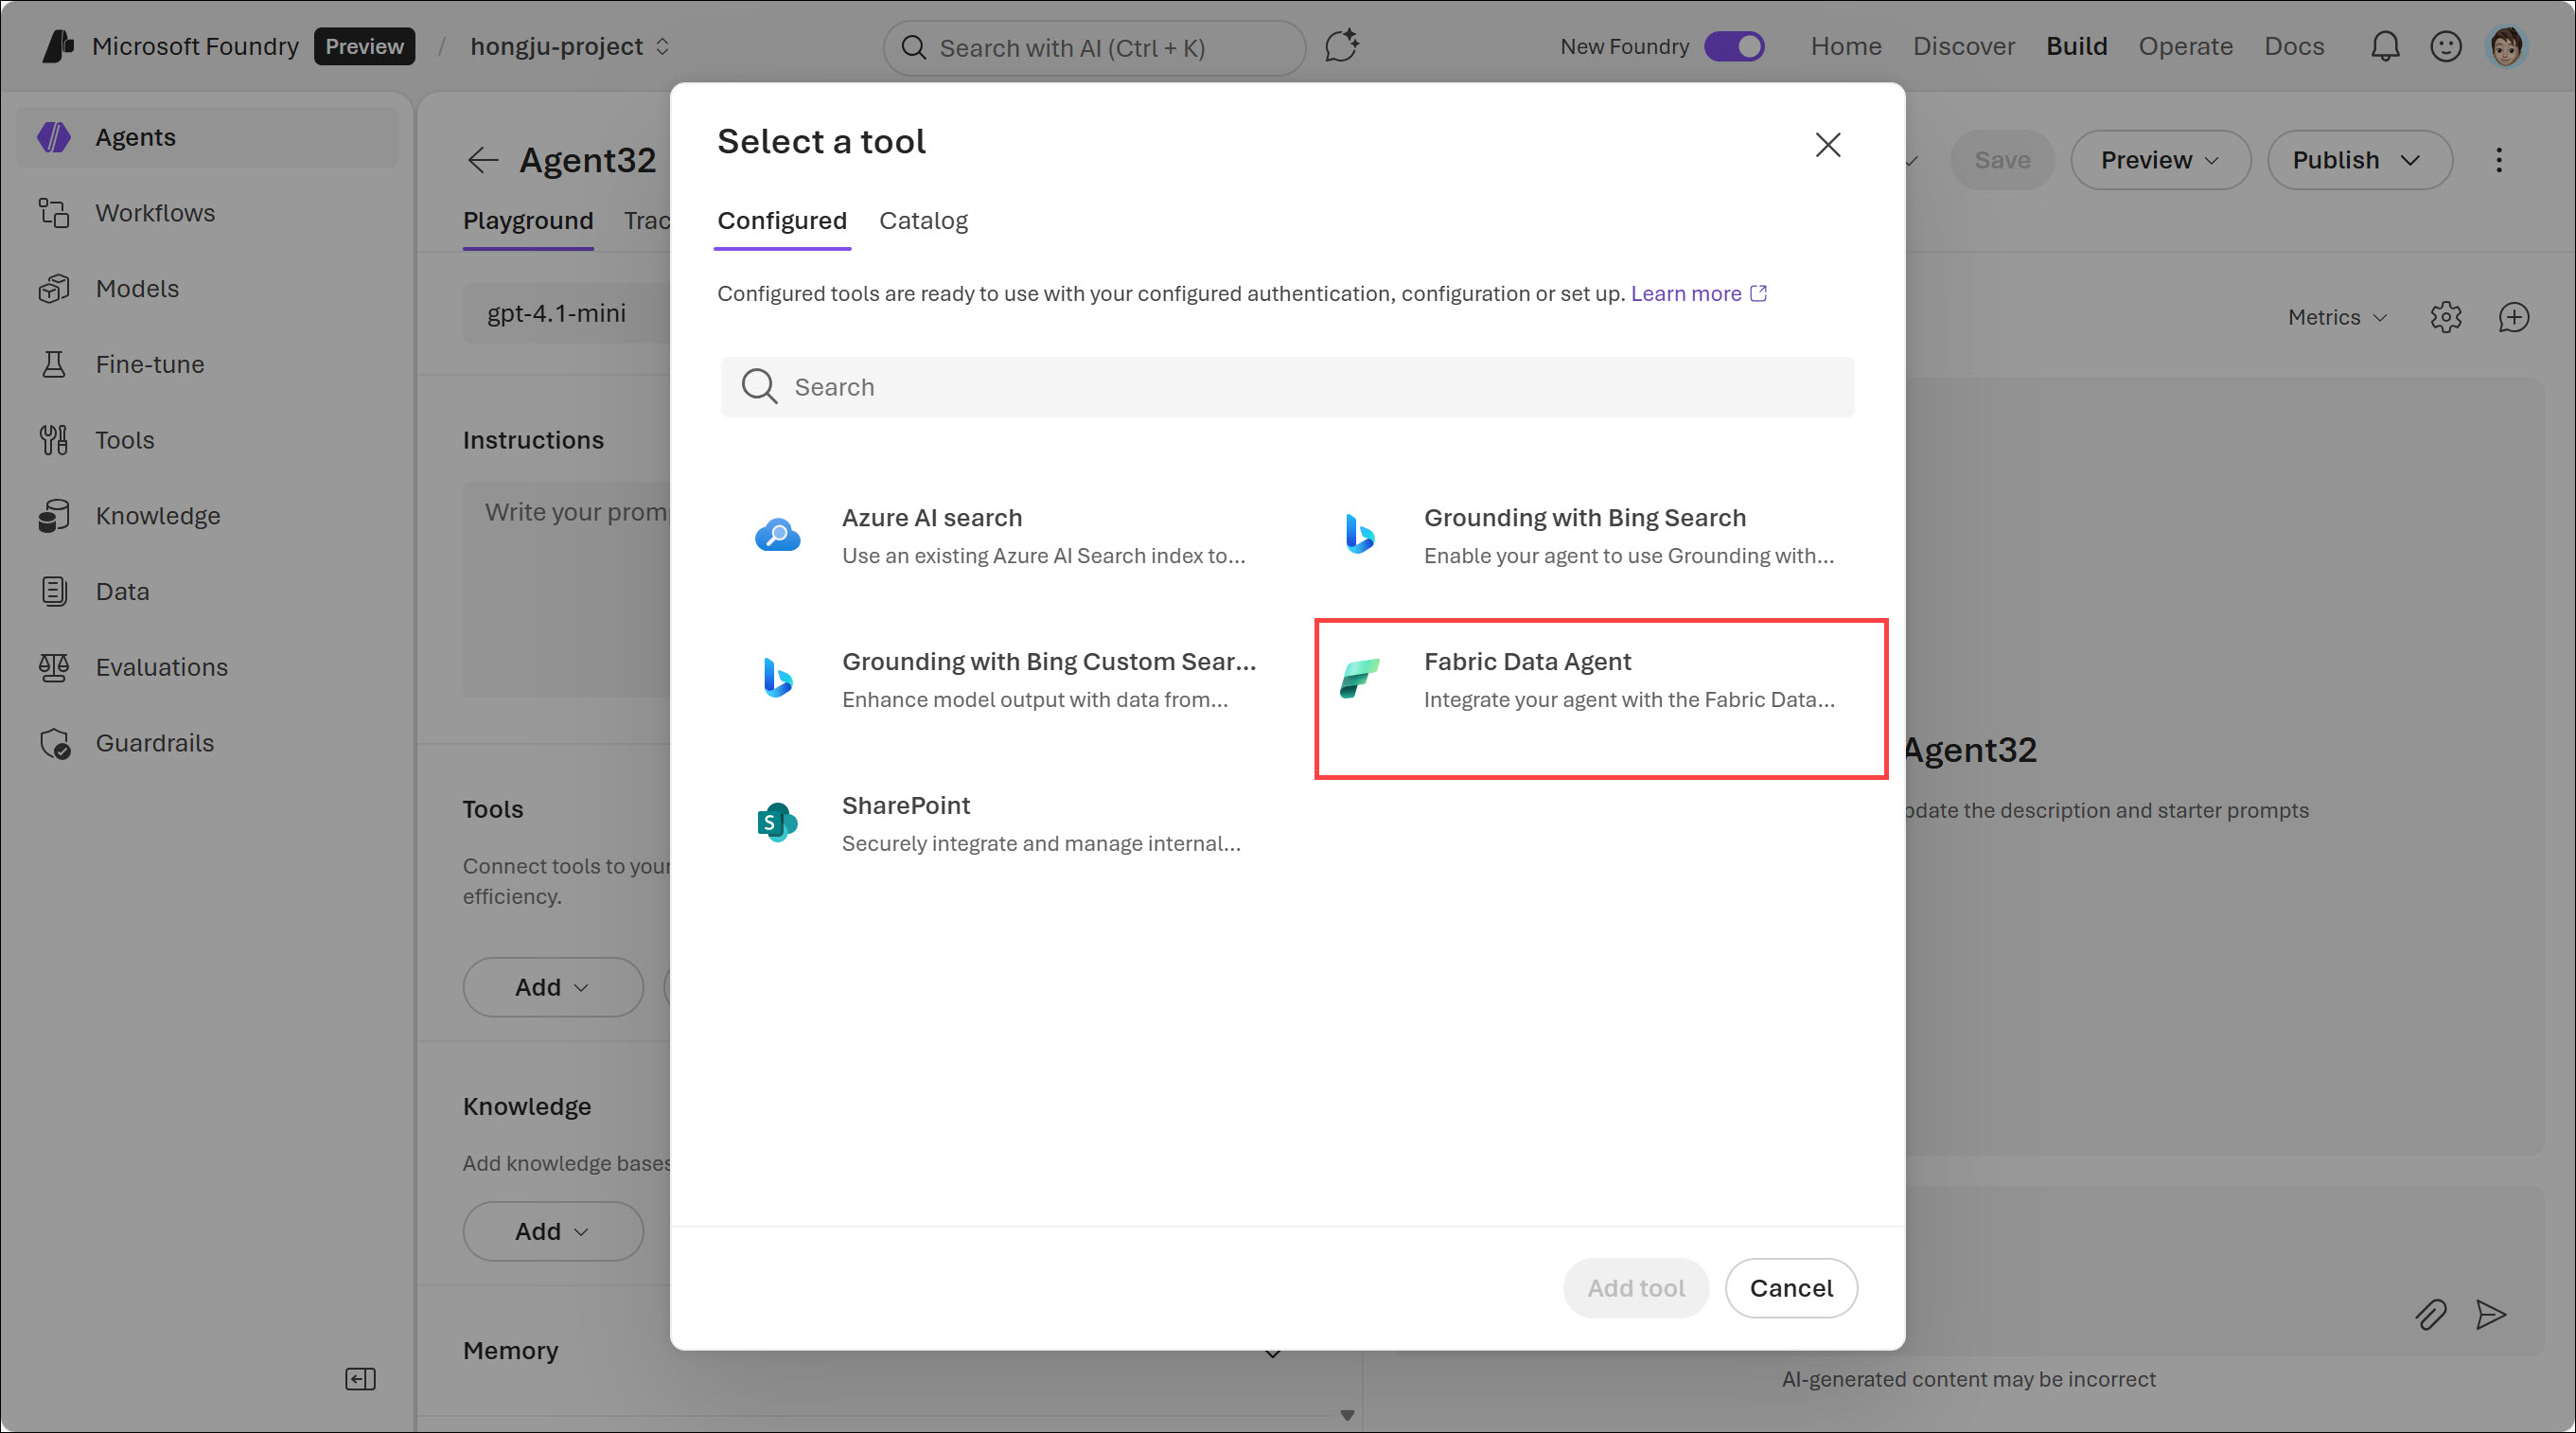Image resolution: width=2576 pixels, height=1433 pixels.
Task: Click the smiley feedback icon
Action: click(2445, 46)
